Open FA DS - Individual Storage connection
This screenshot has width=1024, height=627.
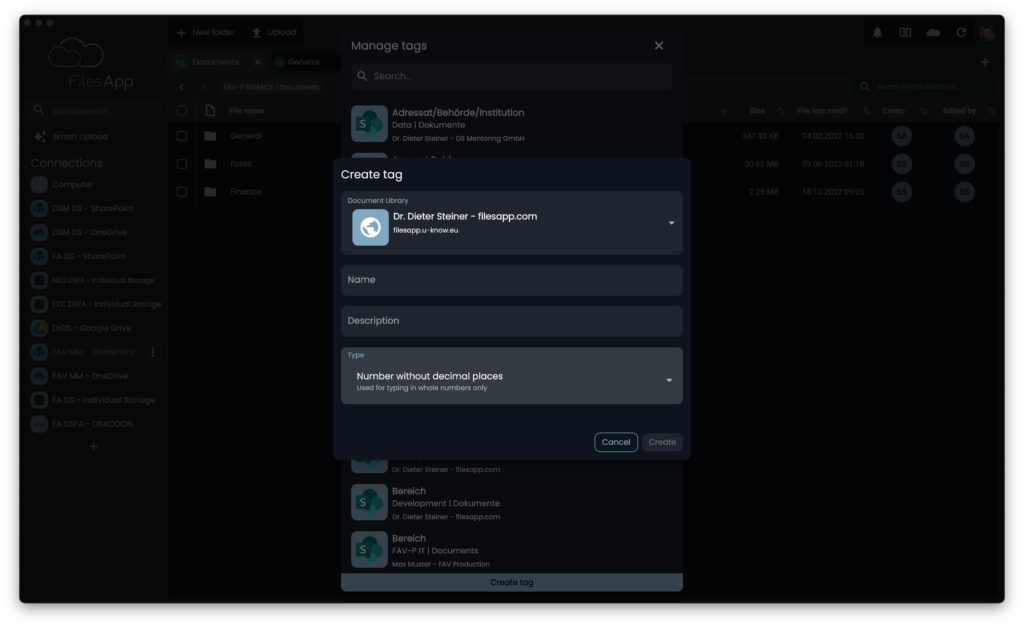point(95,400)
